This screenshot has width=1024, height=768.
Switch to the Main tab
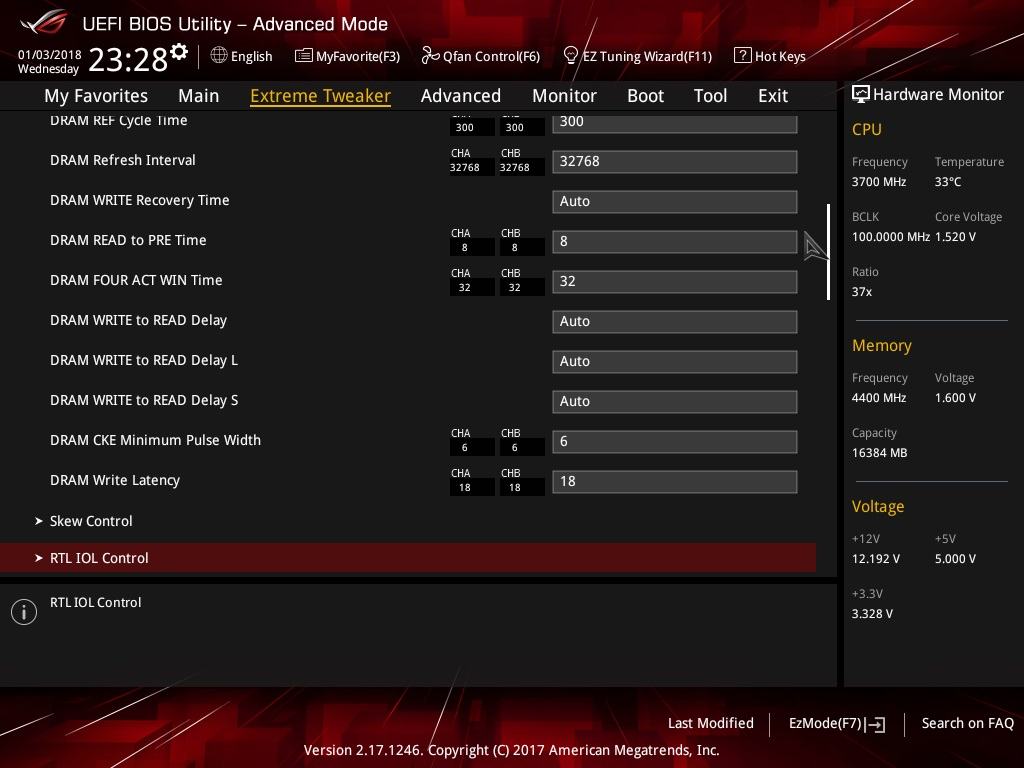pyautogui.click(x=199, y=95)
